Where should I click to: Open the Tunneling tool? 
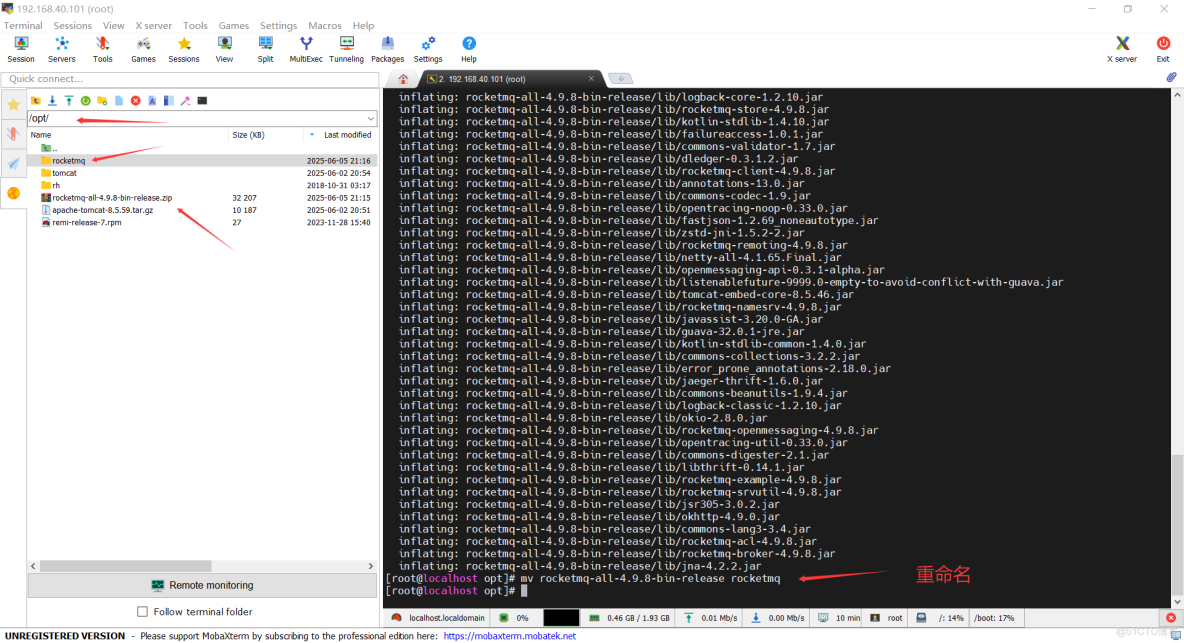click(x=346, y=47)
